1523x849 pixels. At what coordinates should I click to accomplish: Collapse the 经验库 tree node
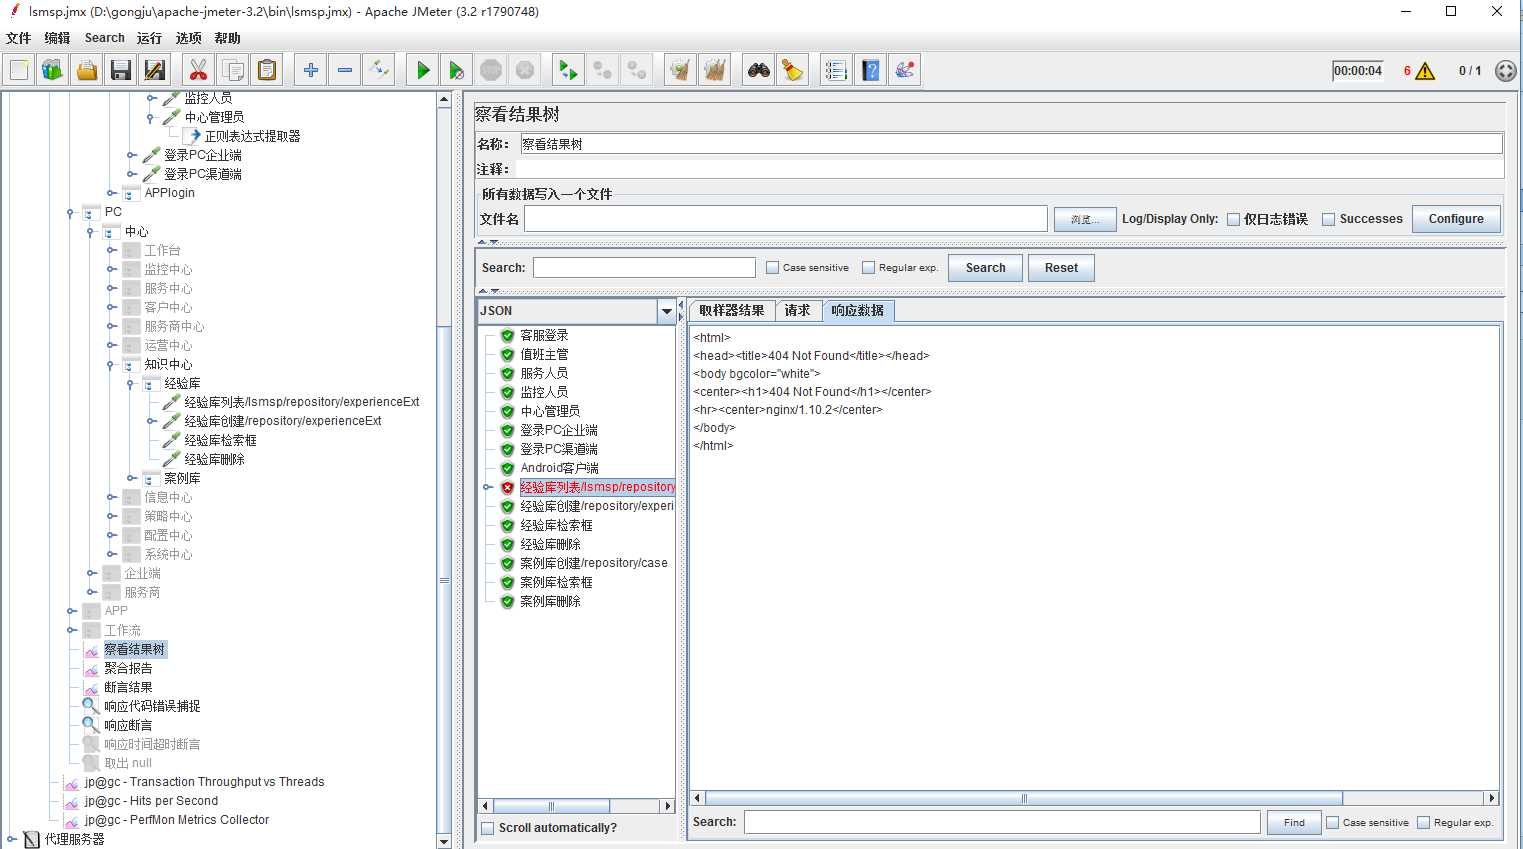(x=131, y=384)
